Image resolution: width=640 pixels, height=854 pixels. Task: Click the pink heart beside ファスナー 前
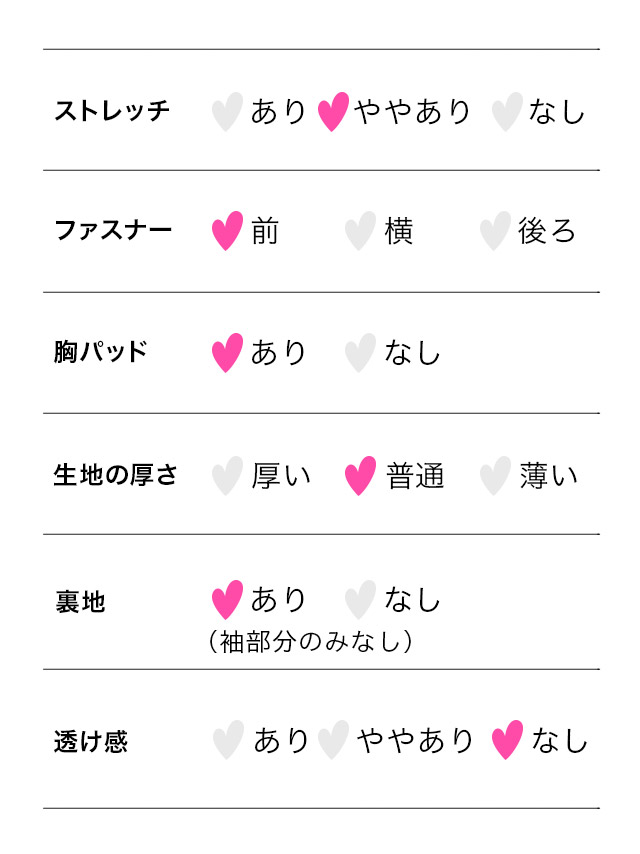(228, 231)
